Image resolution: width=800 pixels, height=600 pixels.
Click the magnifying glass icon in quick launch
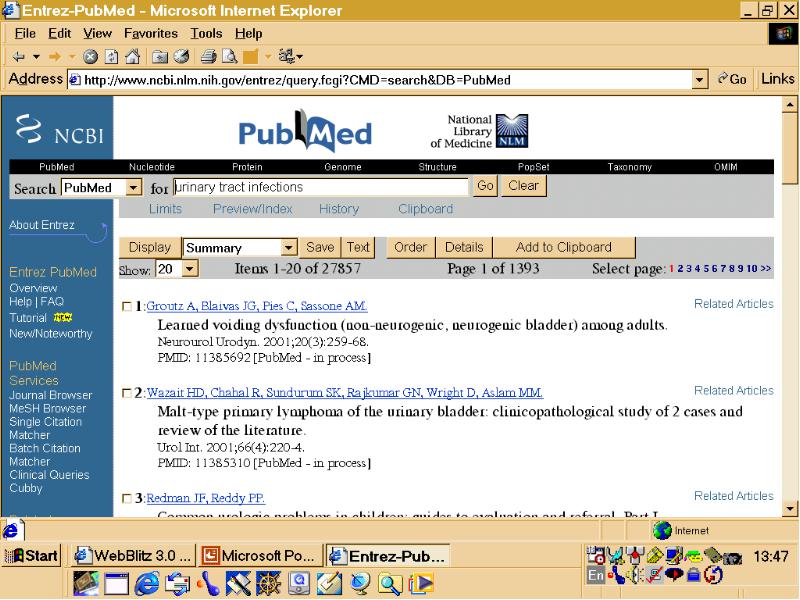[390, 583]
